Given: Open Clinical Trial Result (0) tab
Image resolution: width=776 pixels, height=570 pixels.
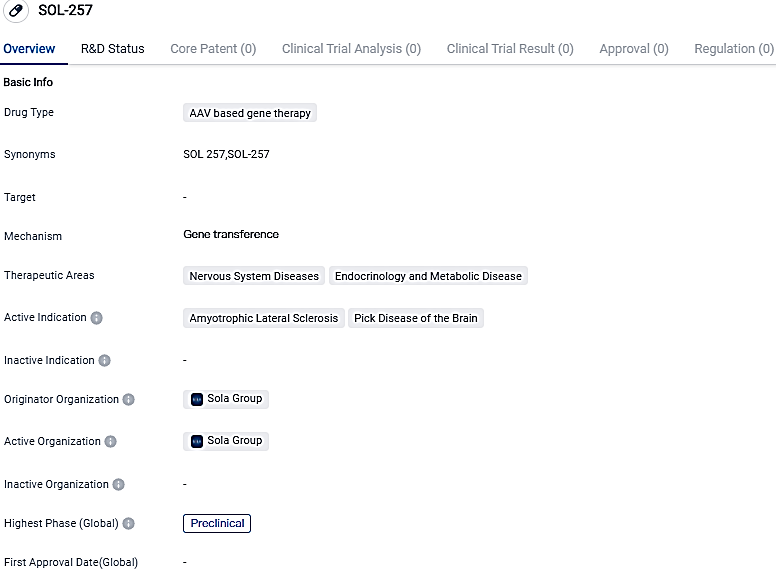Looking at the screenshot, I should (x=510, y=48).
